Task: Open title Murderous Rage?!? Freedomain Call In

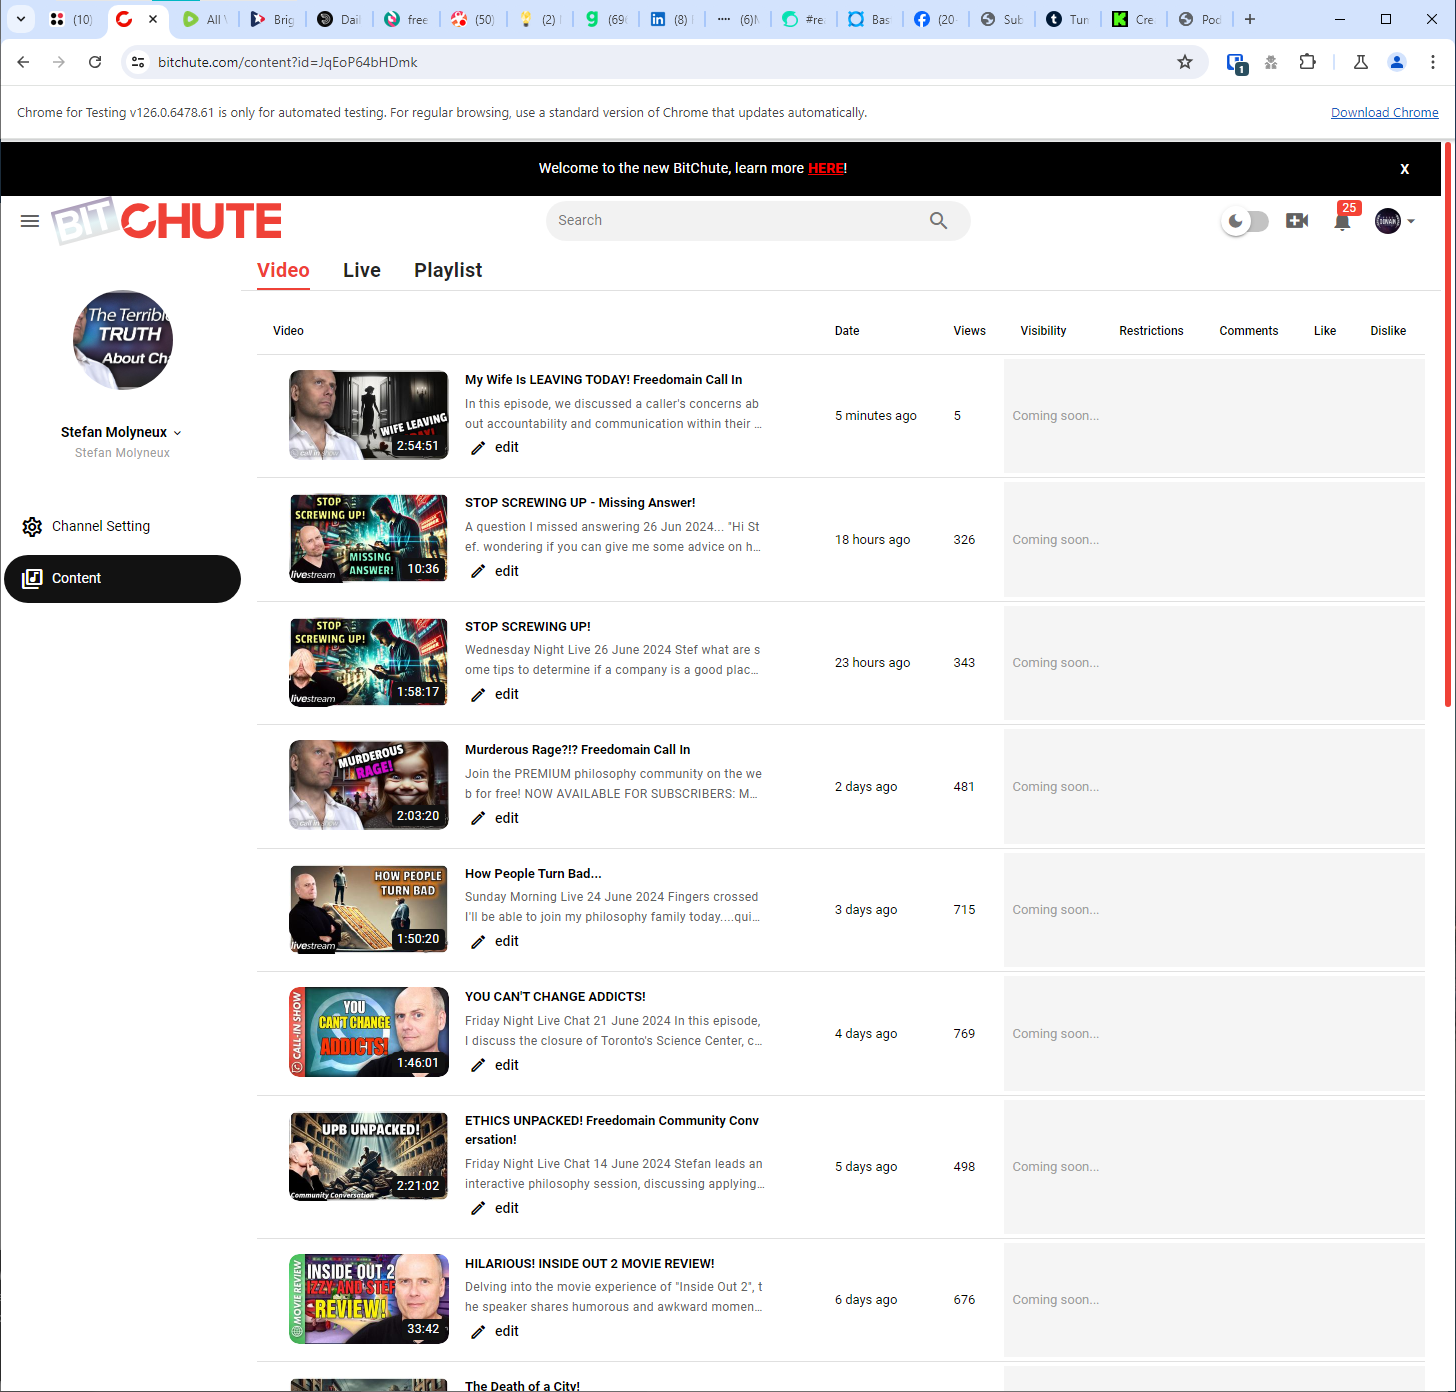Action: coord(577,750)
